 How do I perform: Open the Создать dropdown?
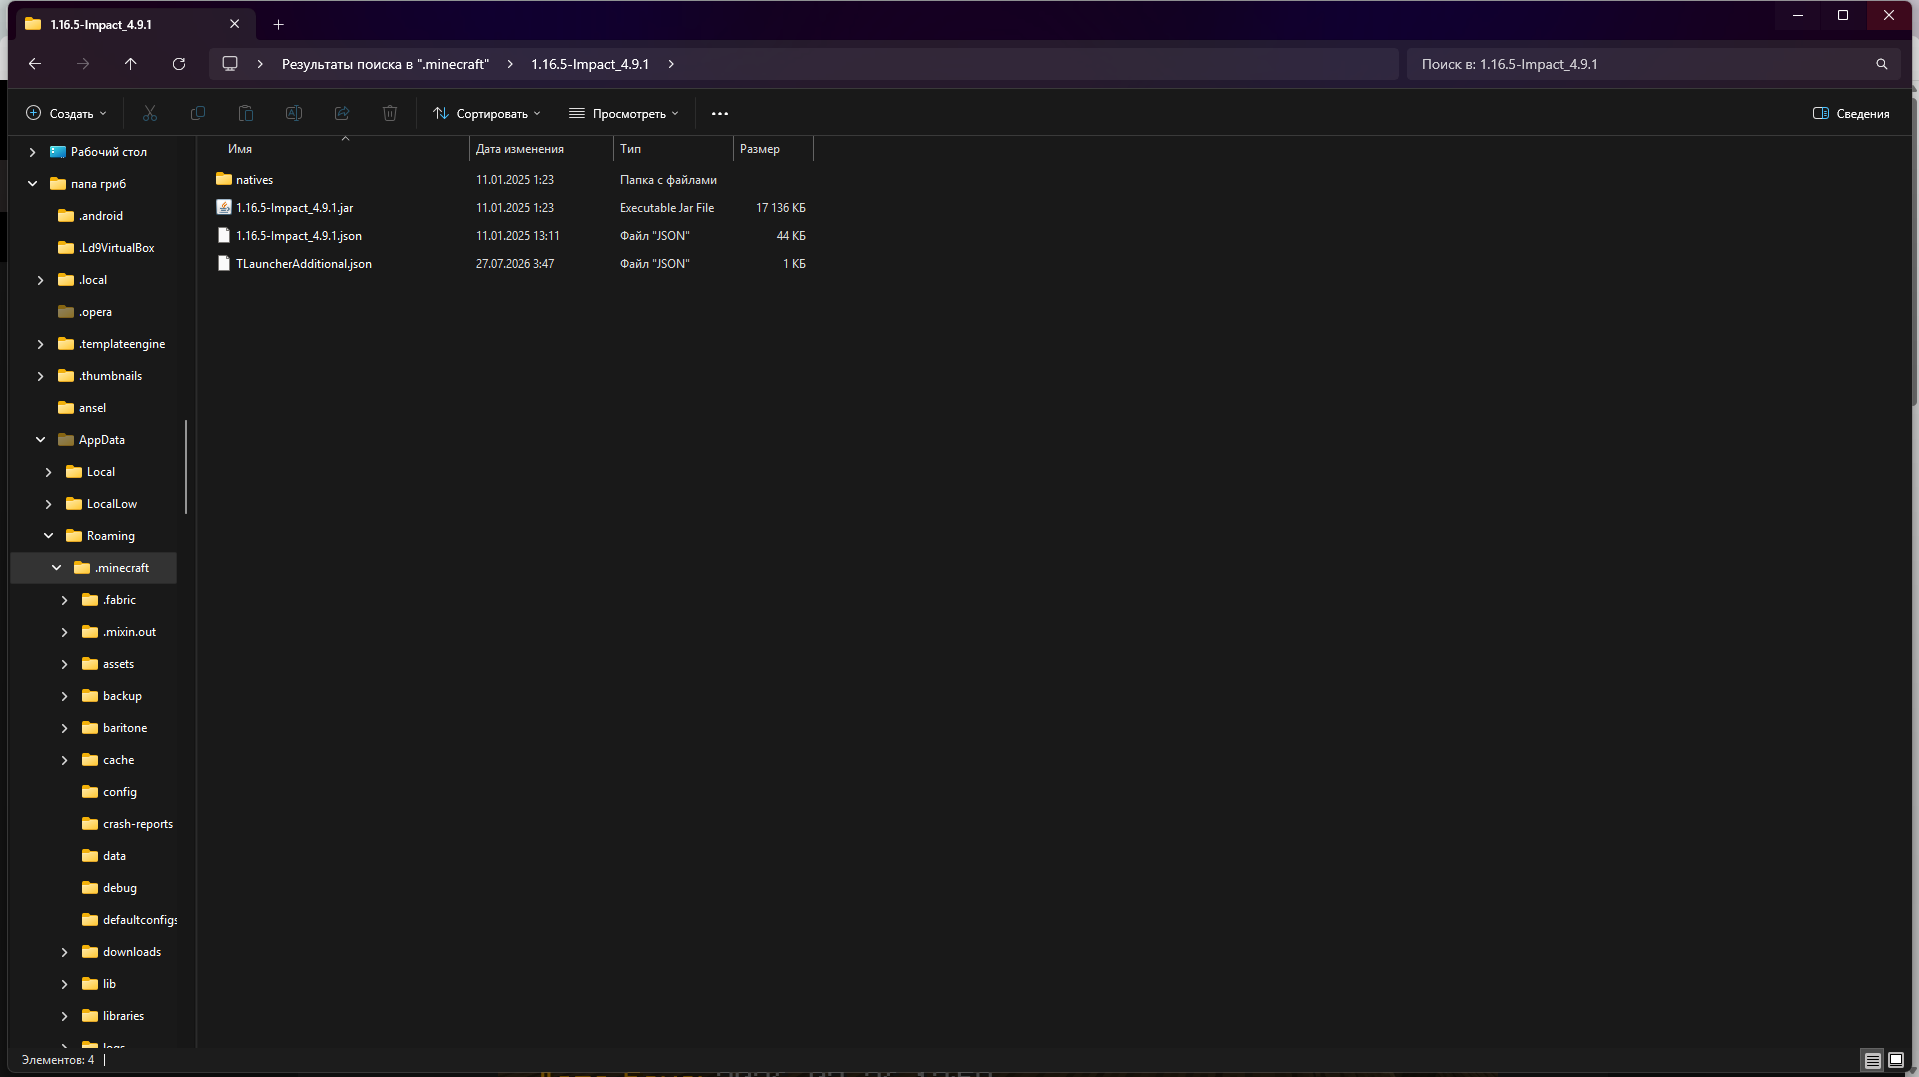(66, 113)
